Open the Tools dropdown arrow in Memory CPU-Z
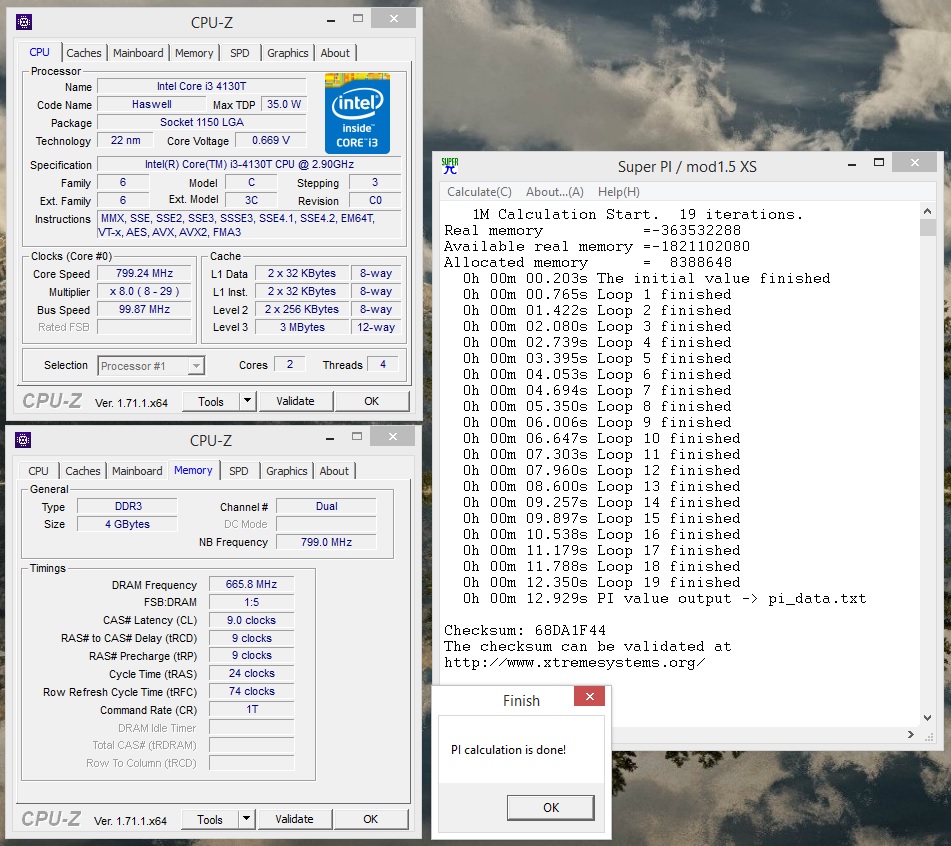 tap(246, 819)
